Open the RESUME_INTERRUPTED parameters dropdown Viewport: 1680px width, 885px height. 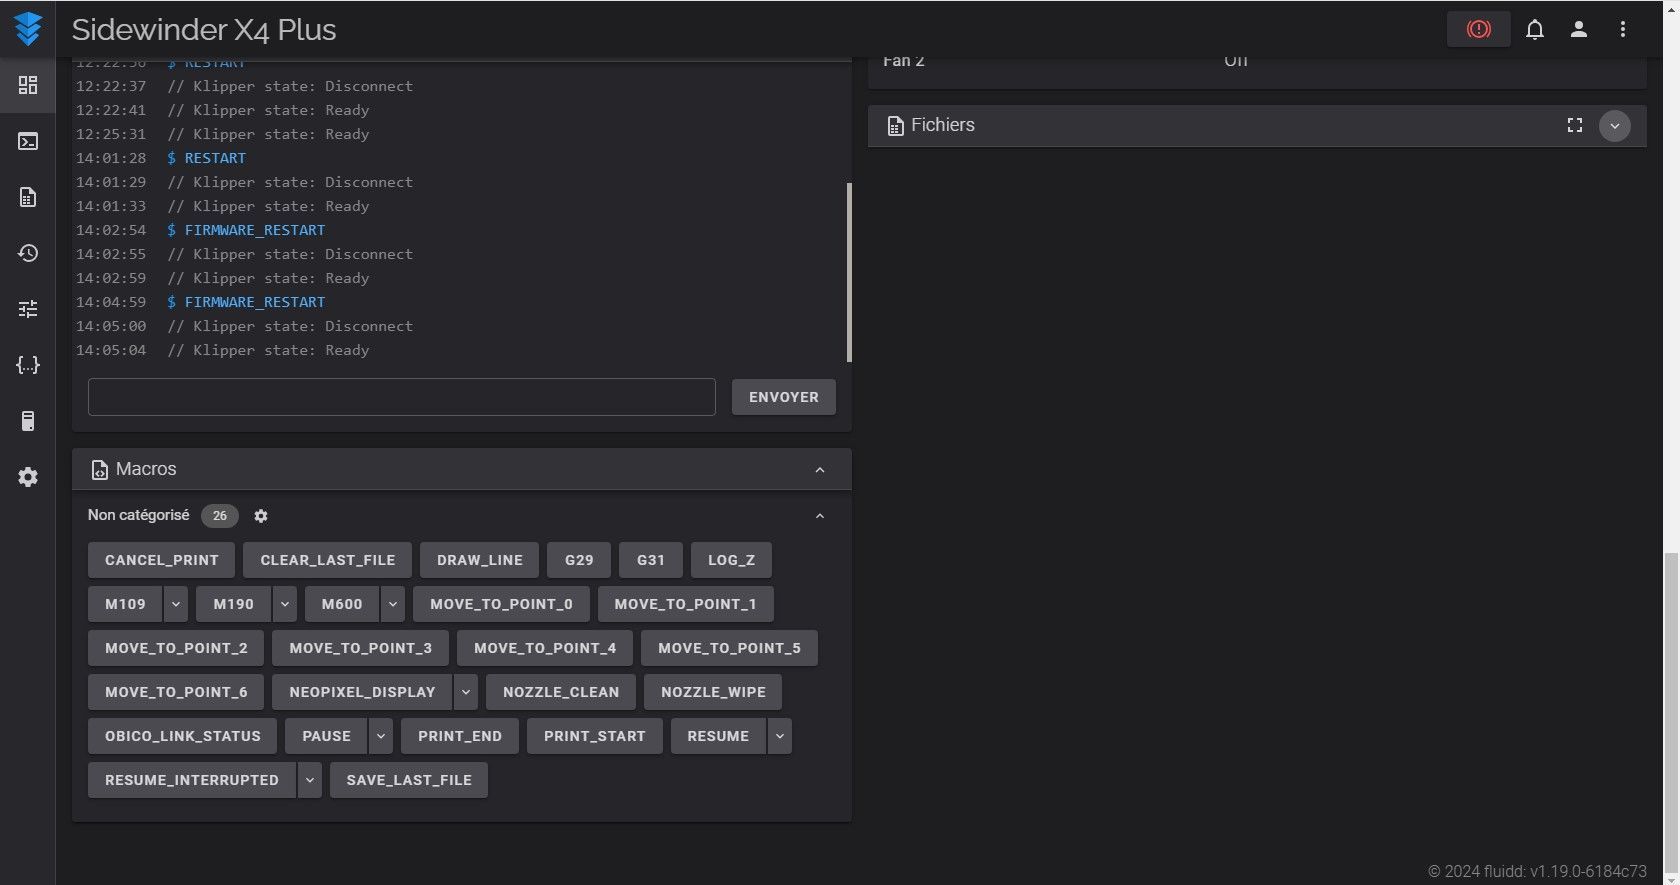310,780
